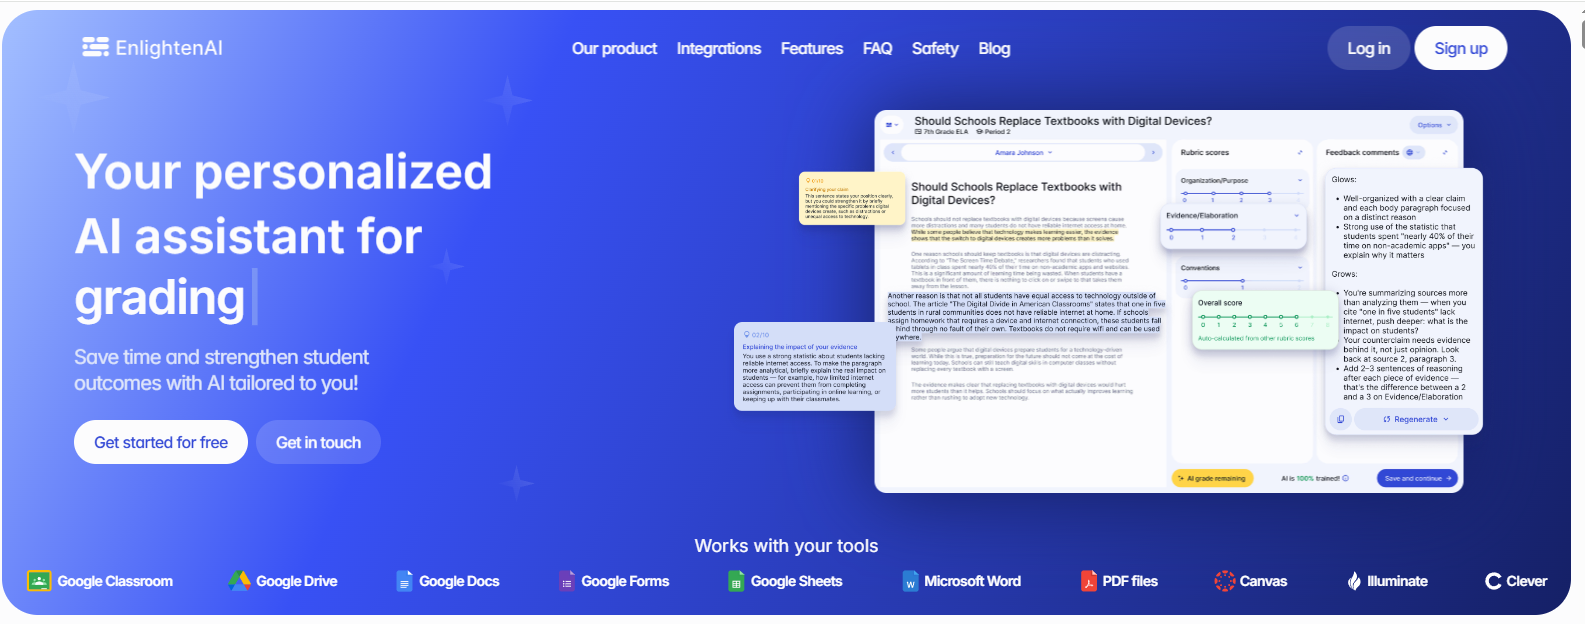Screen dimensions: 1585x624
Task: Open the Regenerate dropdown button
Action: point(1415,419)
